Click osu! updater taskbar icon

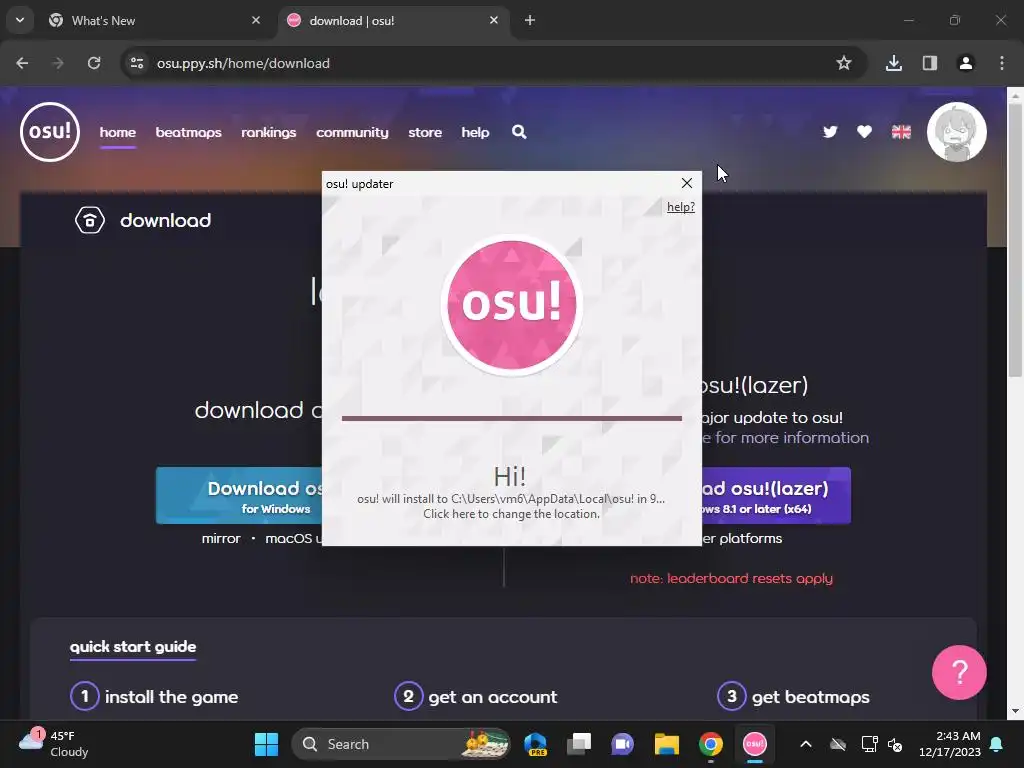[754, 744]
